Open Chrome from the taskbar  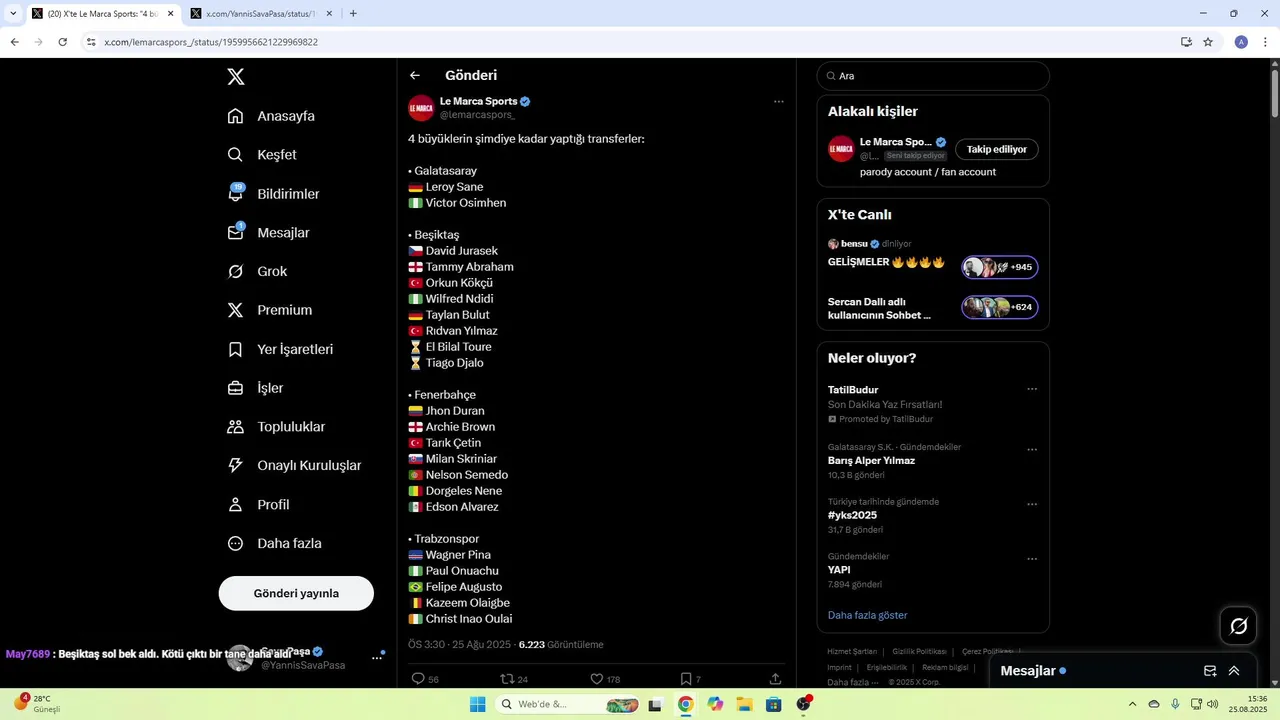(685, 704)
